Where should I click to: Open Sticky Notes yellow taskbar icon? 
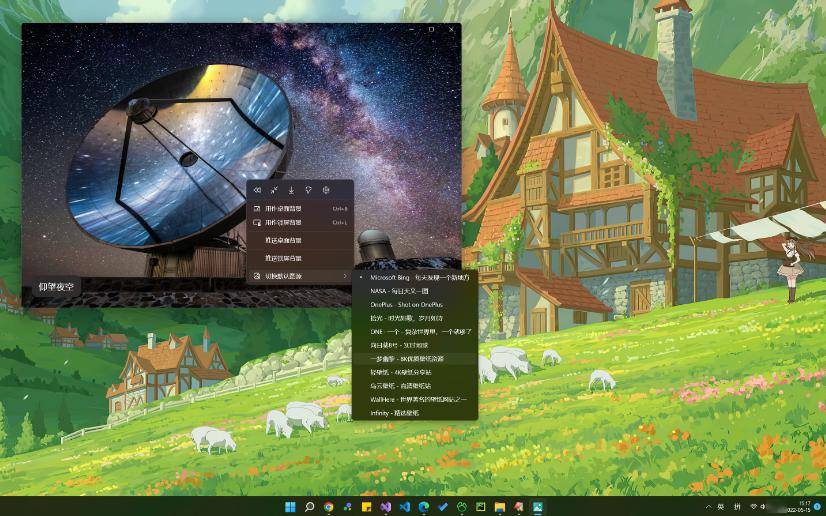click(366, 507)
